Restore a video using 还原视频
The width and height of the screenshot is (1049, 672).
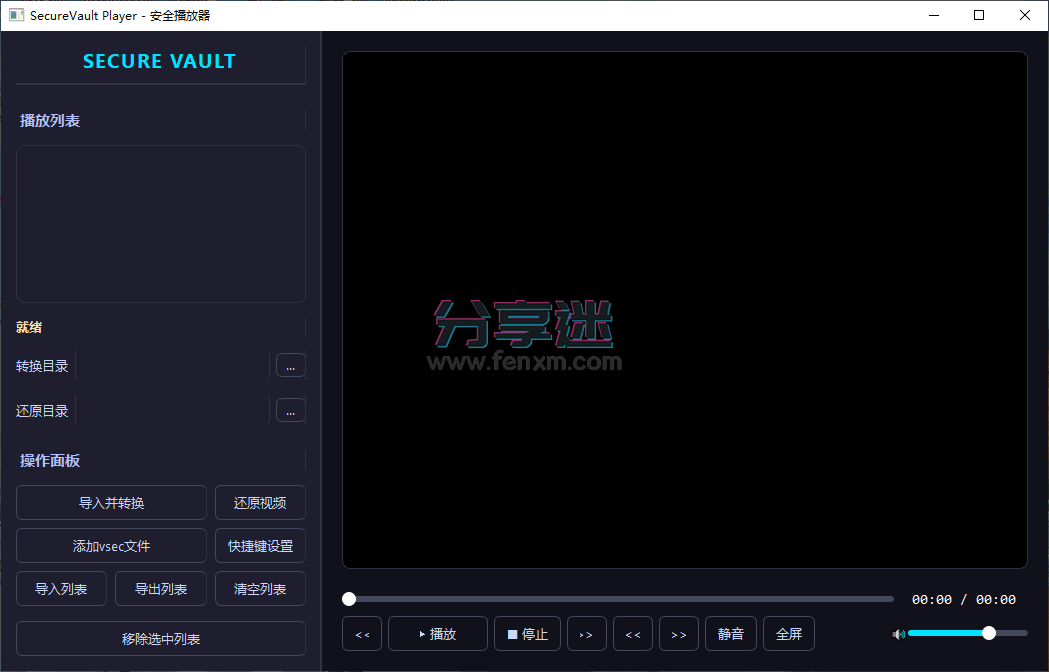click(x=260, y=502)
